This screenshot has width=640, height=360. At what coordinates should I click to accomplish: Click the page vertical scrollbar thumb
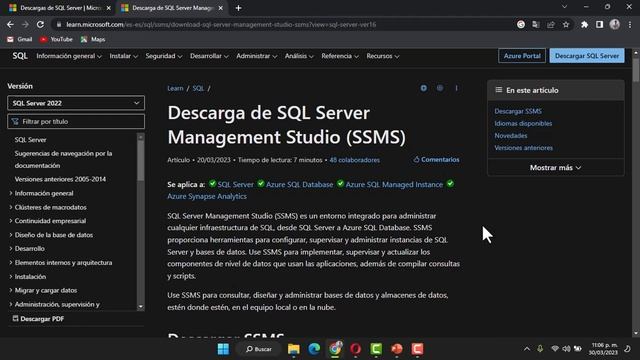click(636, 69)
